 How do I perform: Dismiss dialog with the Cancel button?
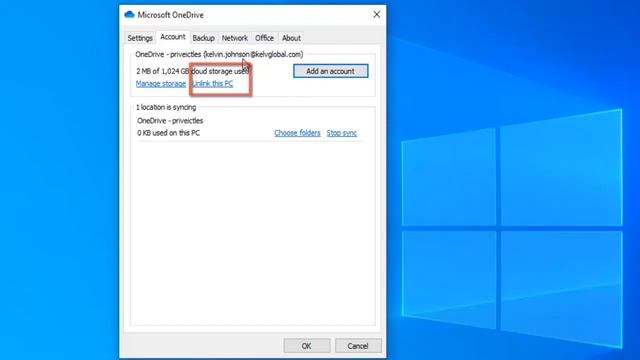pos(358,346)
